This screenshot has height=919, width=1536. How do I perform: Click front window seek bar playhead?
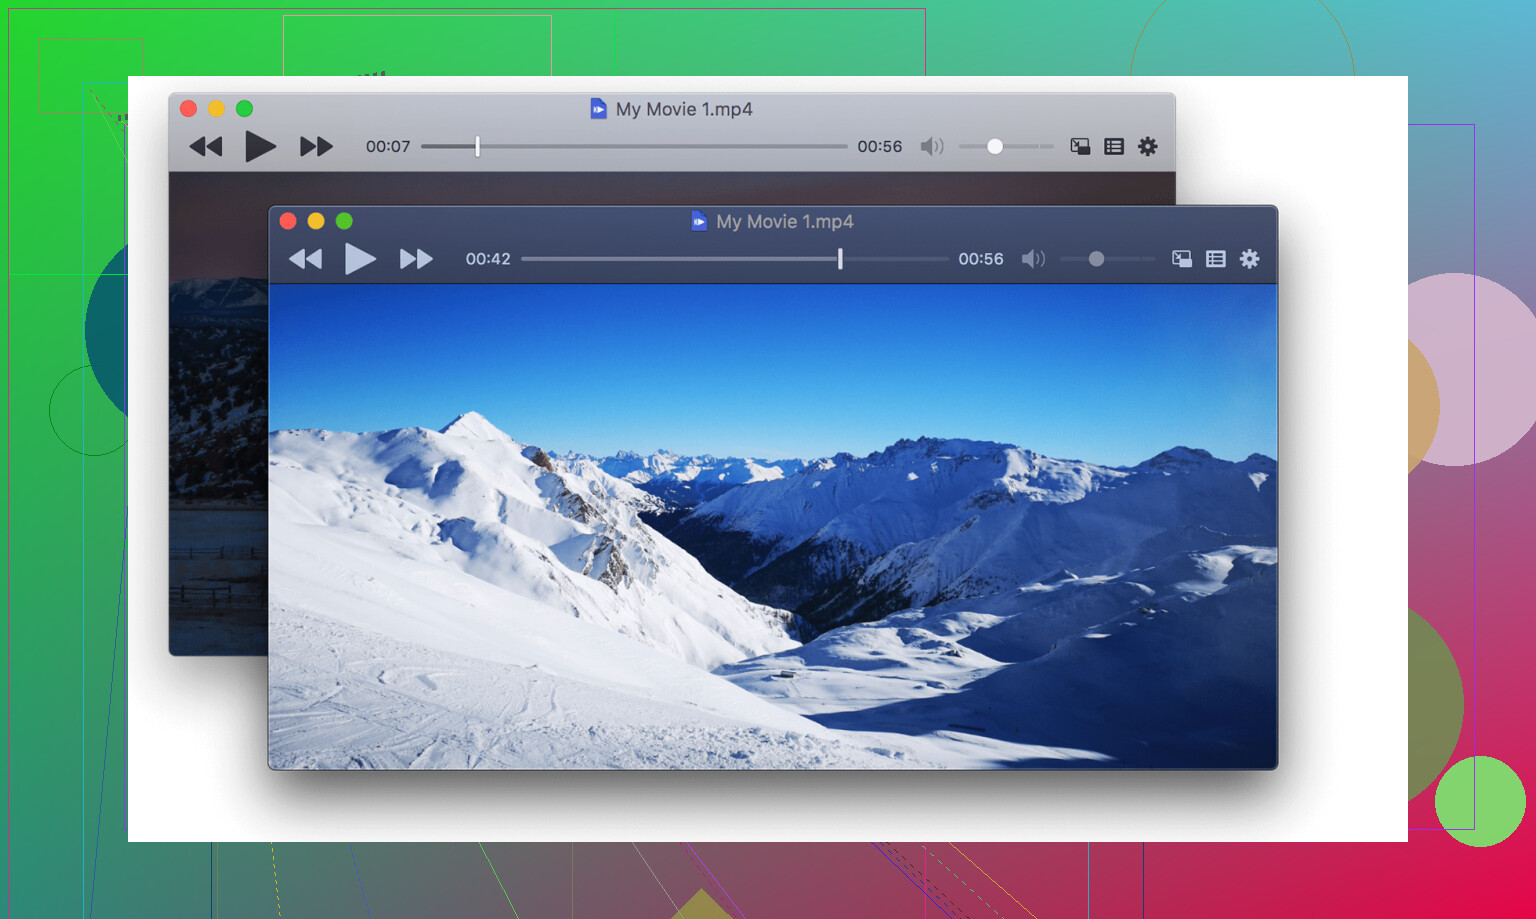[840, 259]
